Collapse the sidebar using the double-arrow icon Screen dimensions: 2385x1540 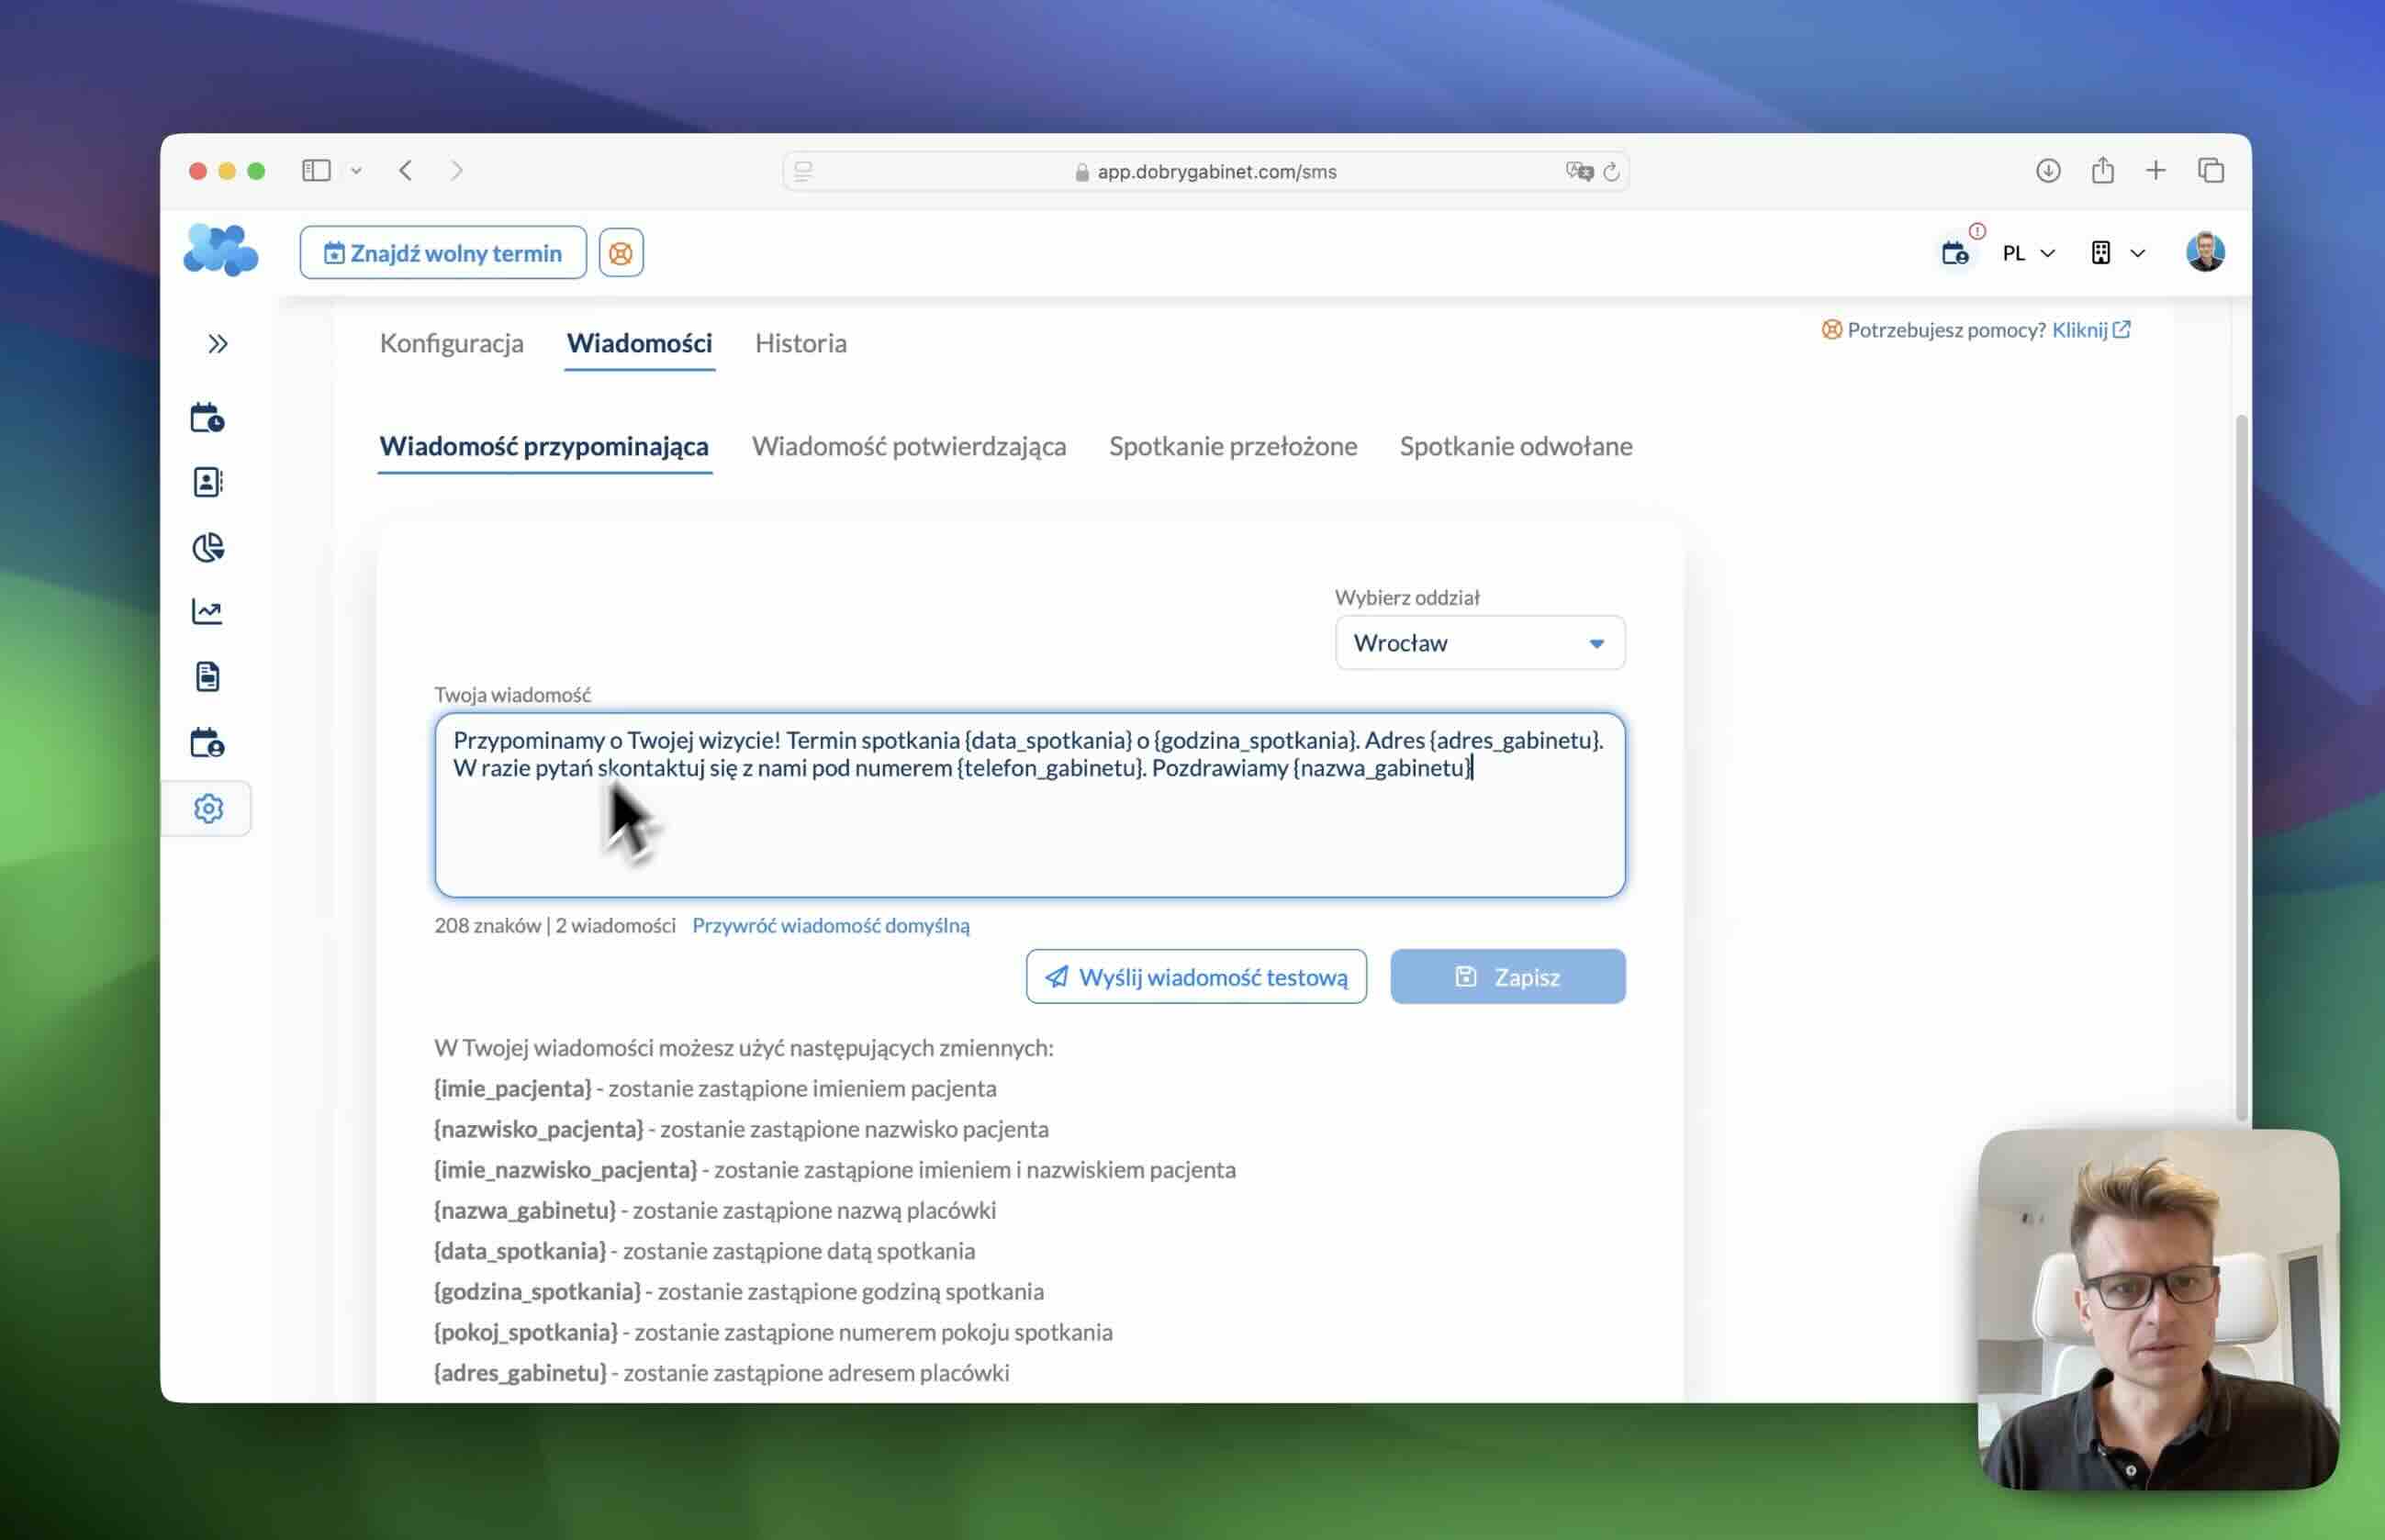218,344
